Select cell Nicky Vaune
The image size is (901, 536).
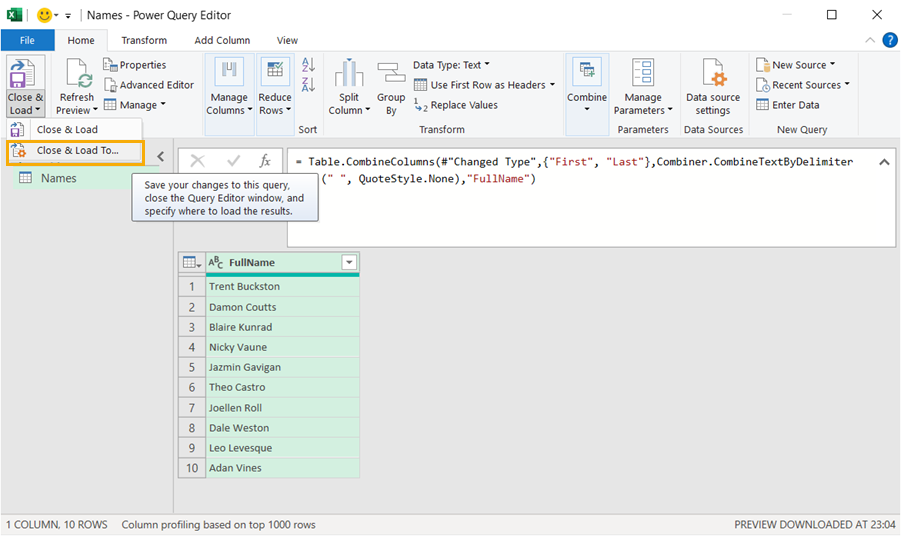(283, 347)
